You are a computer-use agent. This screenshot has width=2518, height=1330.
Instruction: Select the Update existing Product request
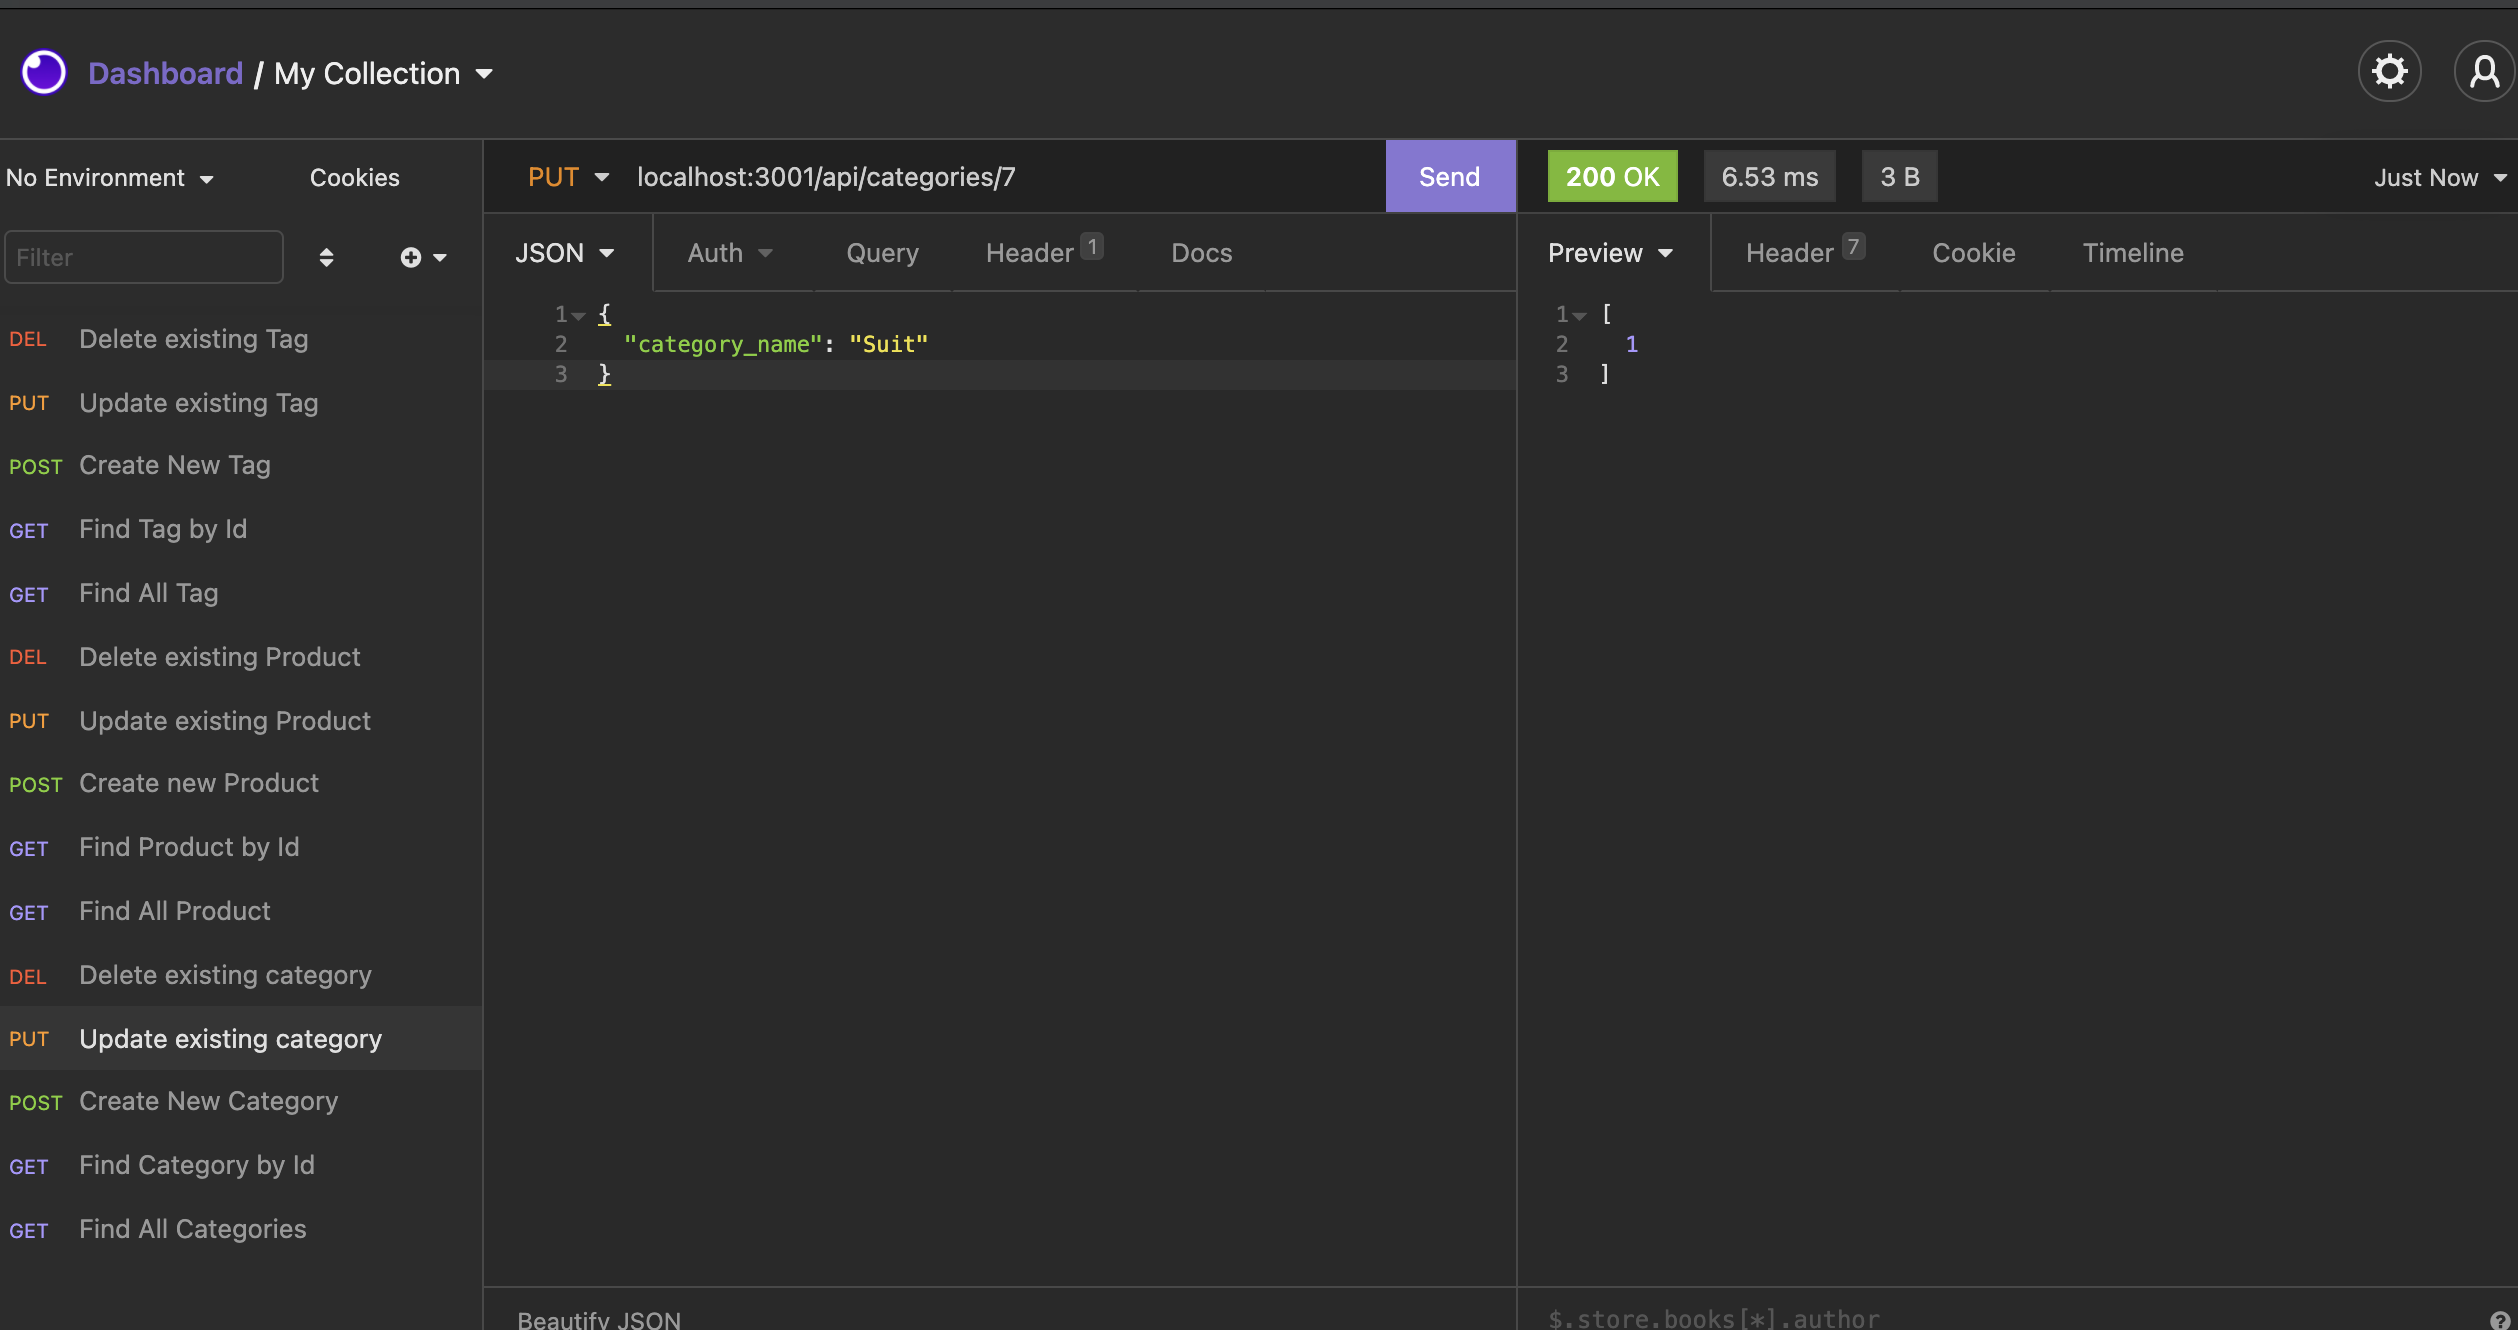tap(224, 720)
